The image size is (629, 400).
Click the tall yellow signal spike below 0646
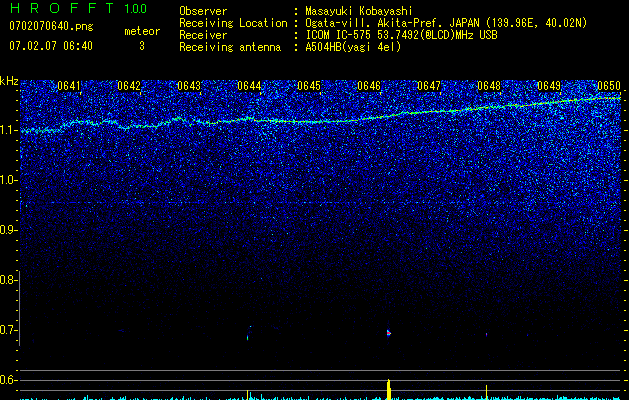pos(388,389)
